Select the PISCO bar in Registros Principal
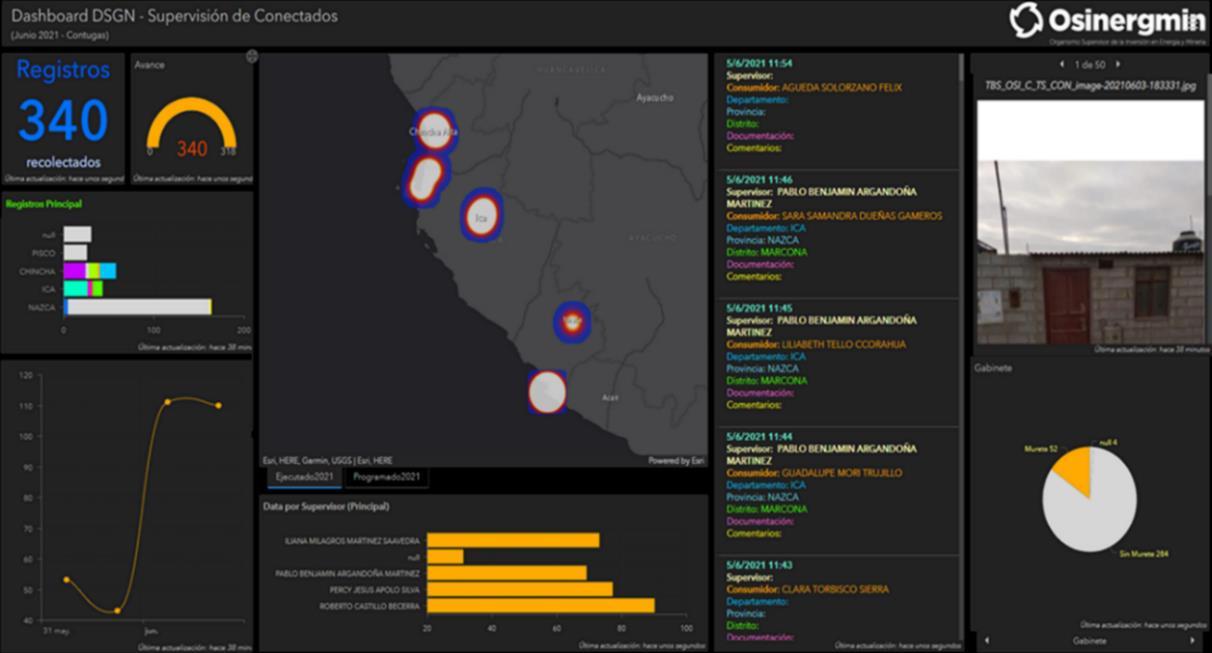The image size is (1212, 653). tap(75, 253)
